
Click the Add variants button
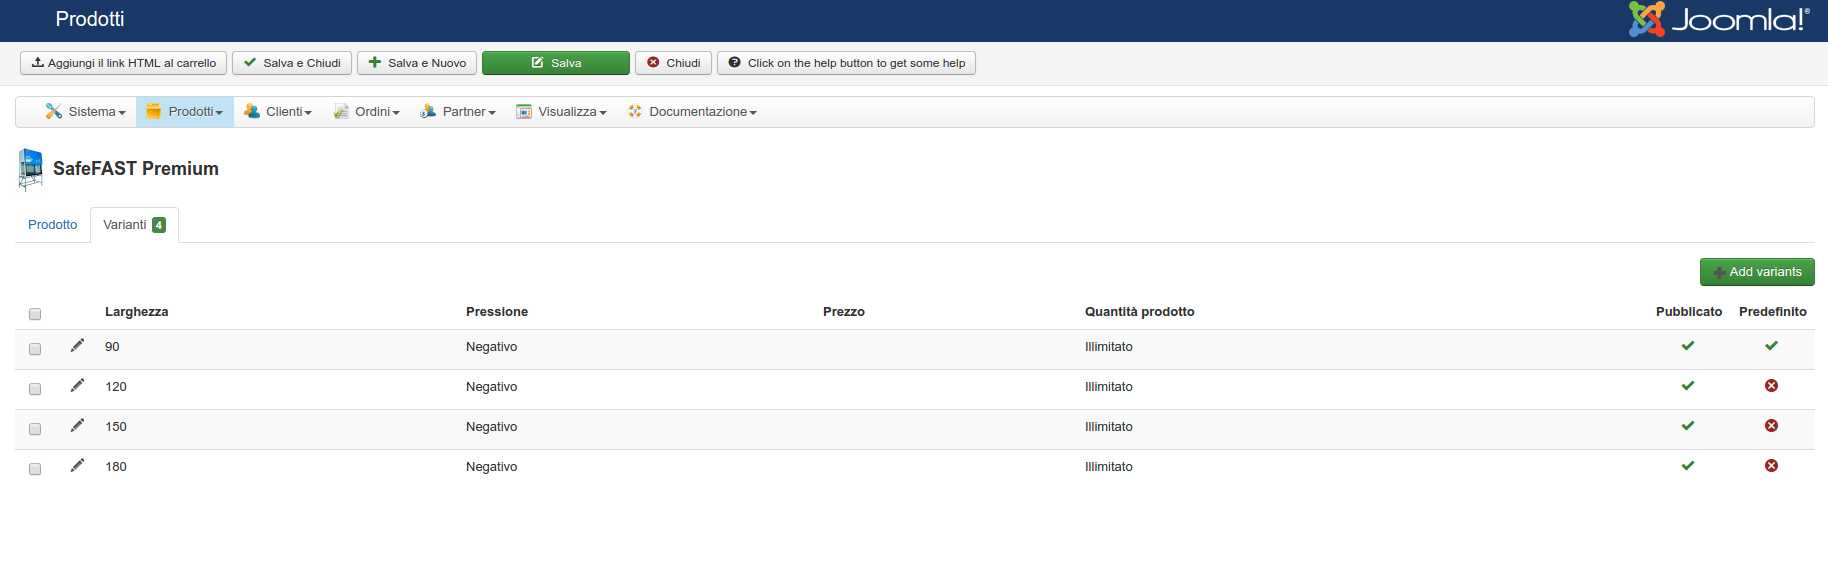(1757, 272)
